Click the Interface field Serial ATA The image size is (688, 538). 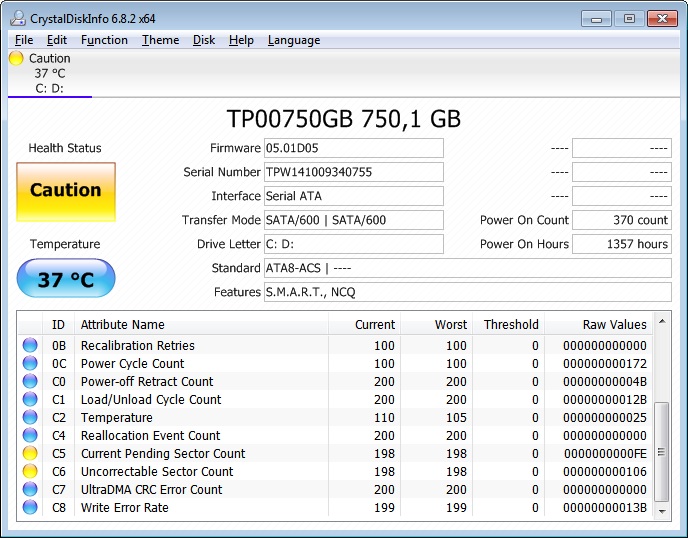354,196
